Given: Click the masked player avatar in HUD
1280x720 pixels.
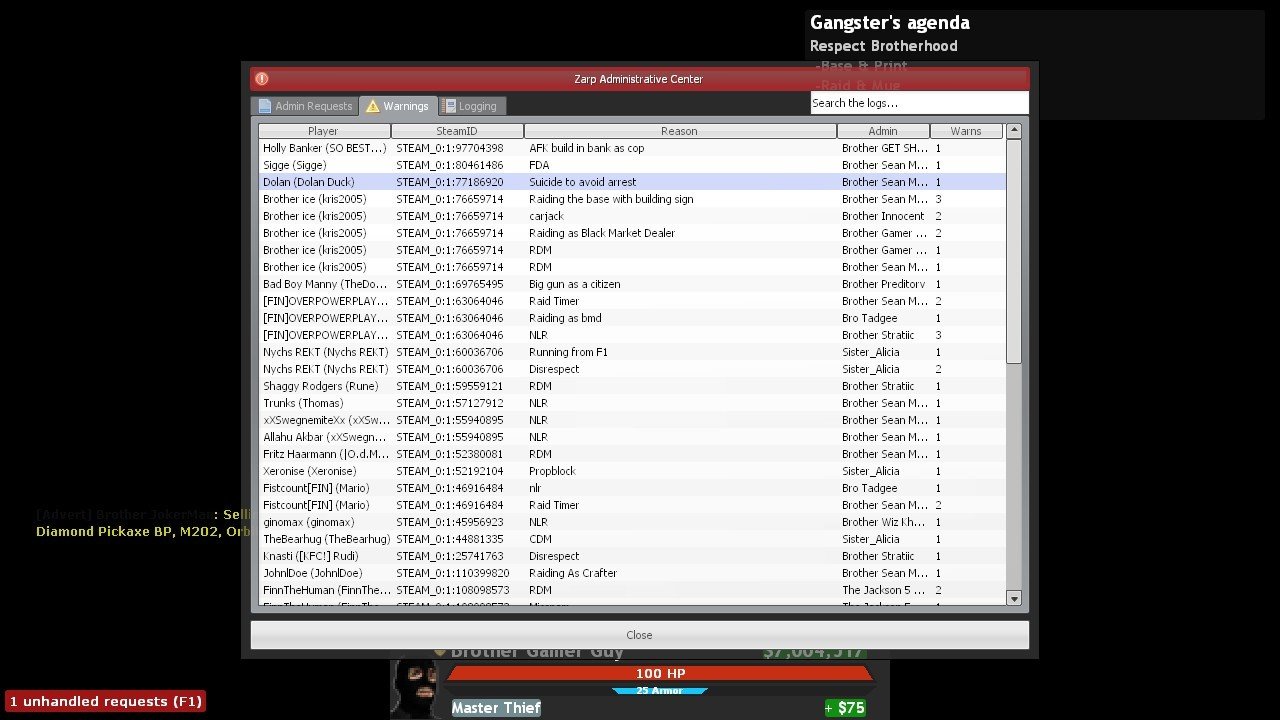Looking at the screenshot, I should (x=416, y=688).
